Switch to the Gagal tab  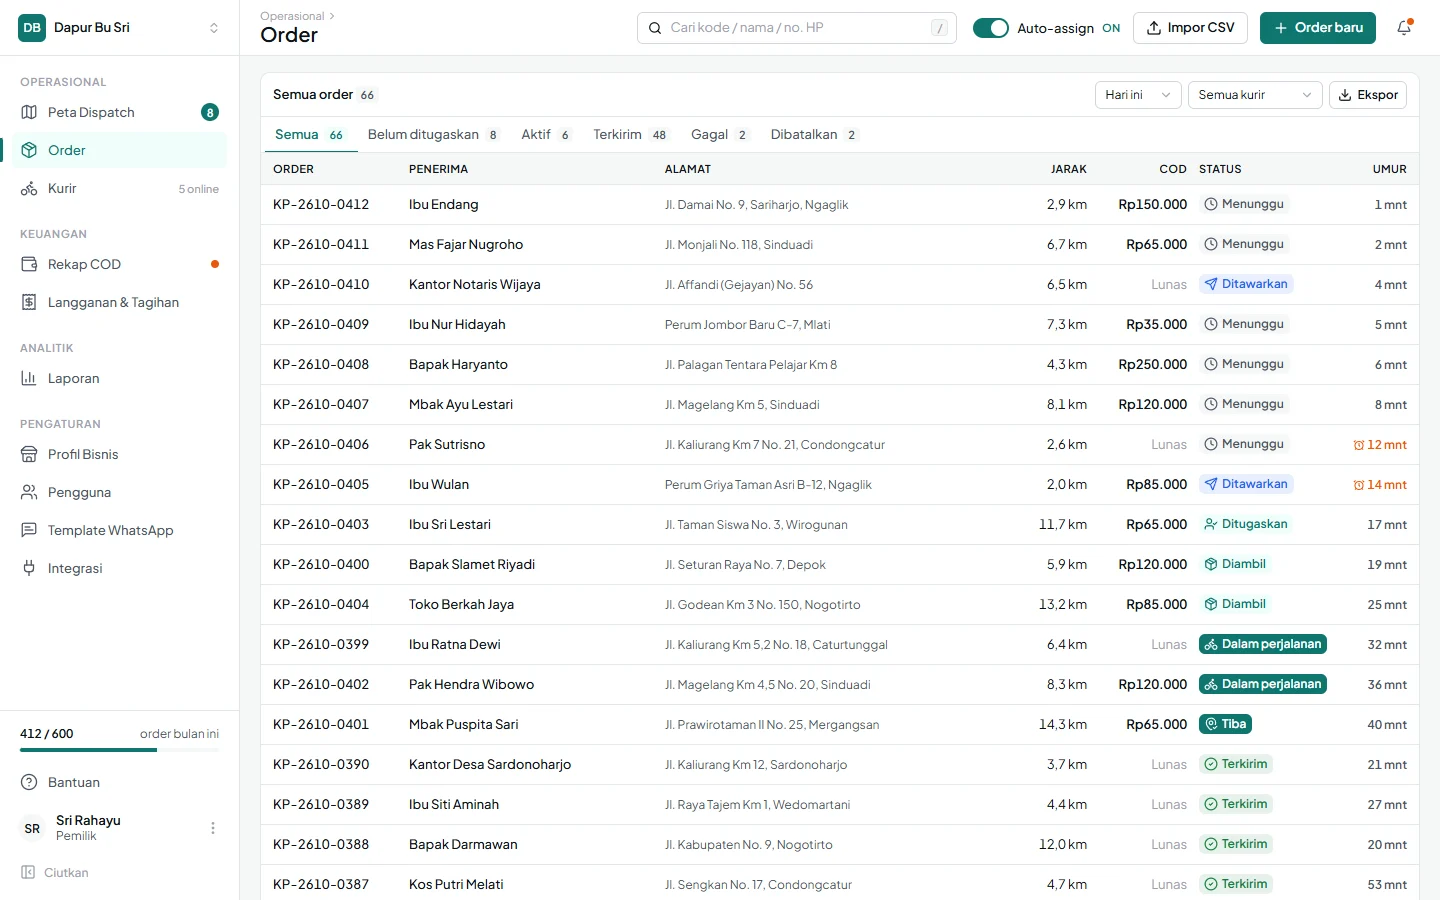click(x=720, y=135)
